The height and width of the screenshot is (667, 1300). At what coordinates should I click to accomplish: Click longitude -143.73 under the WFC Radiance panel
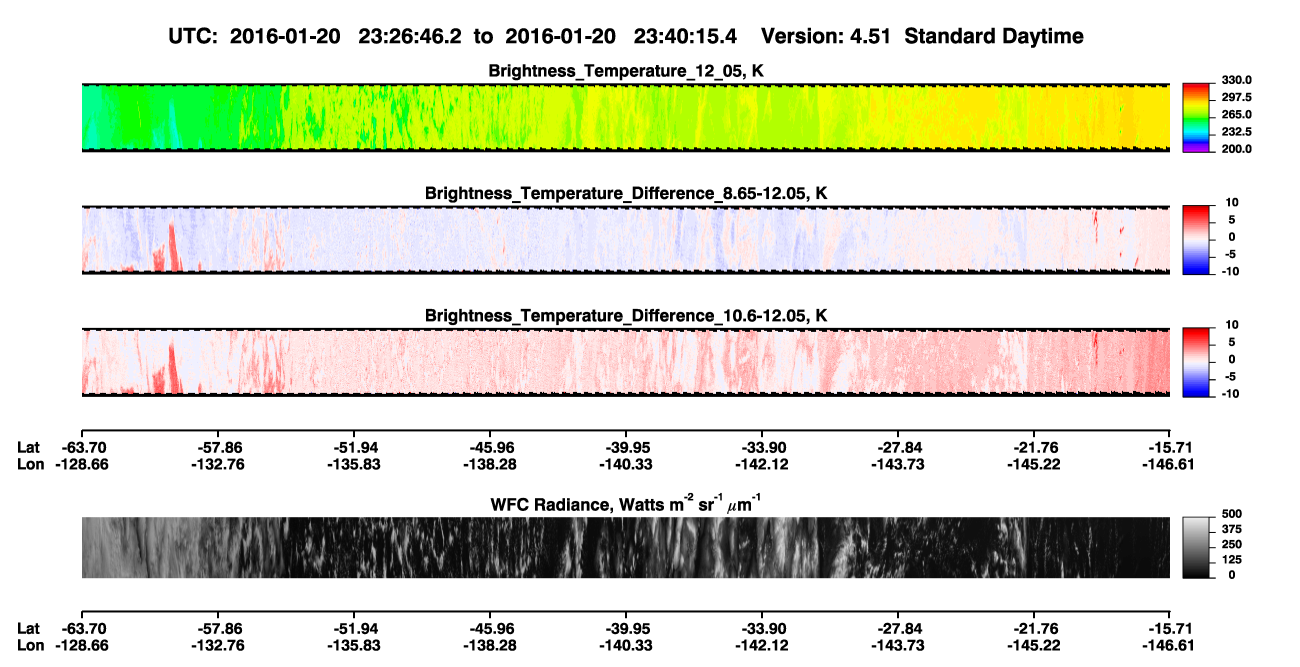coord(898,645)
